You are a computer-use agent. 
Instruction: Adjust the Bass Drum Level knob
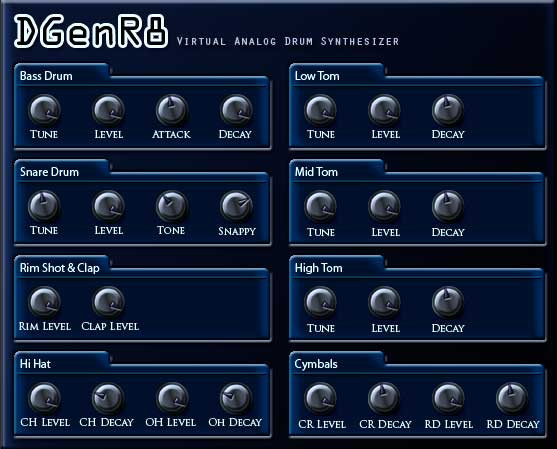coord(108,110)
